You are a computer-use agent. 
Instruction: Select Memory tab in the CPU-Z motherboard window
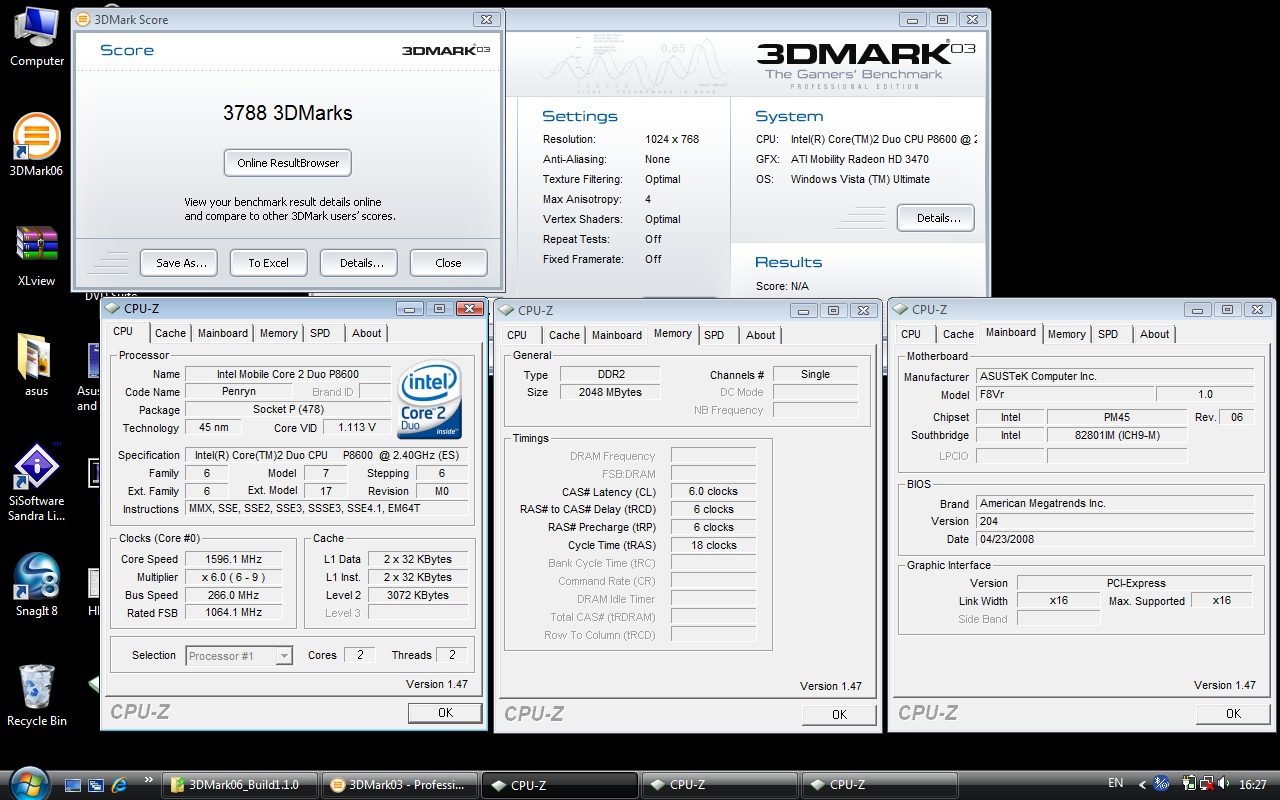[x=1067, y=334]
